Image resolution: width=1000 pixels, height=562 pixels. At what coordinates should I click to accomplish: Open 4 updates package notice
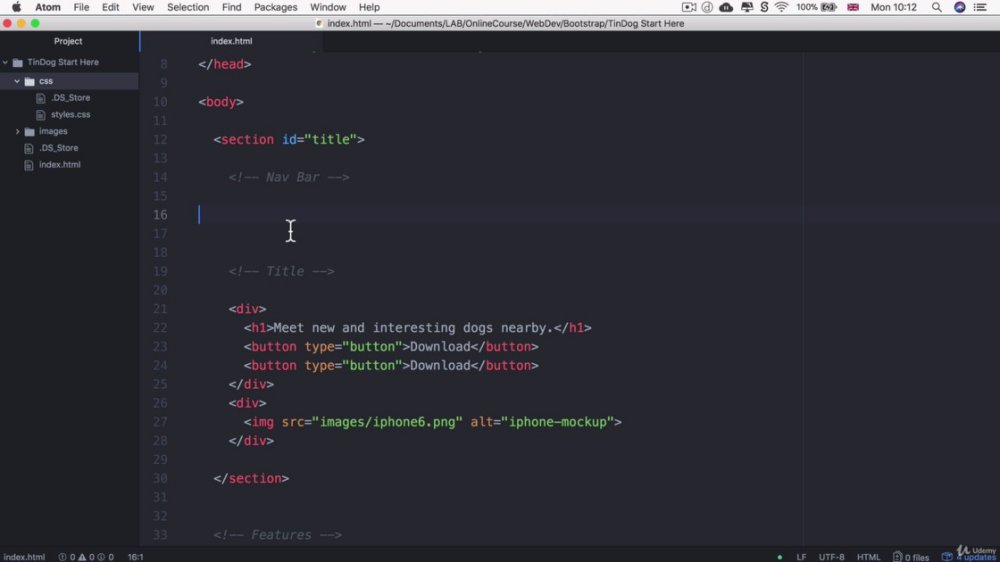969,556
